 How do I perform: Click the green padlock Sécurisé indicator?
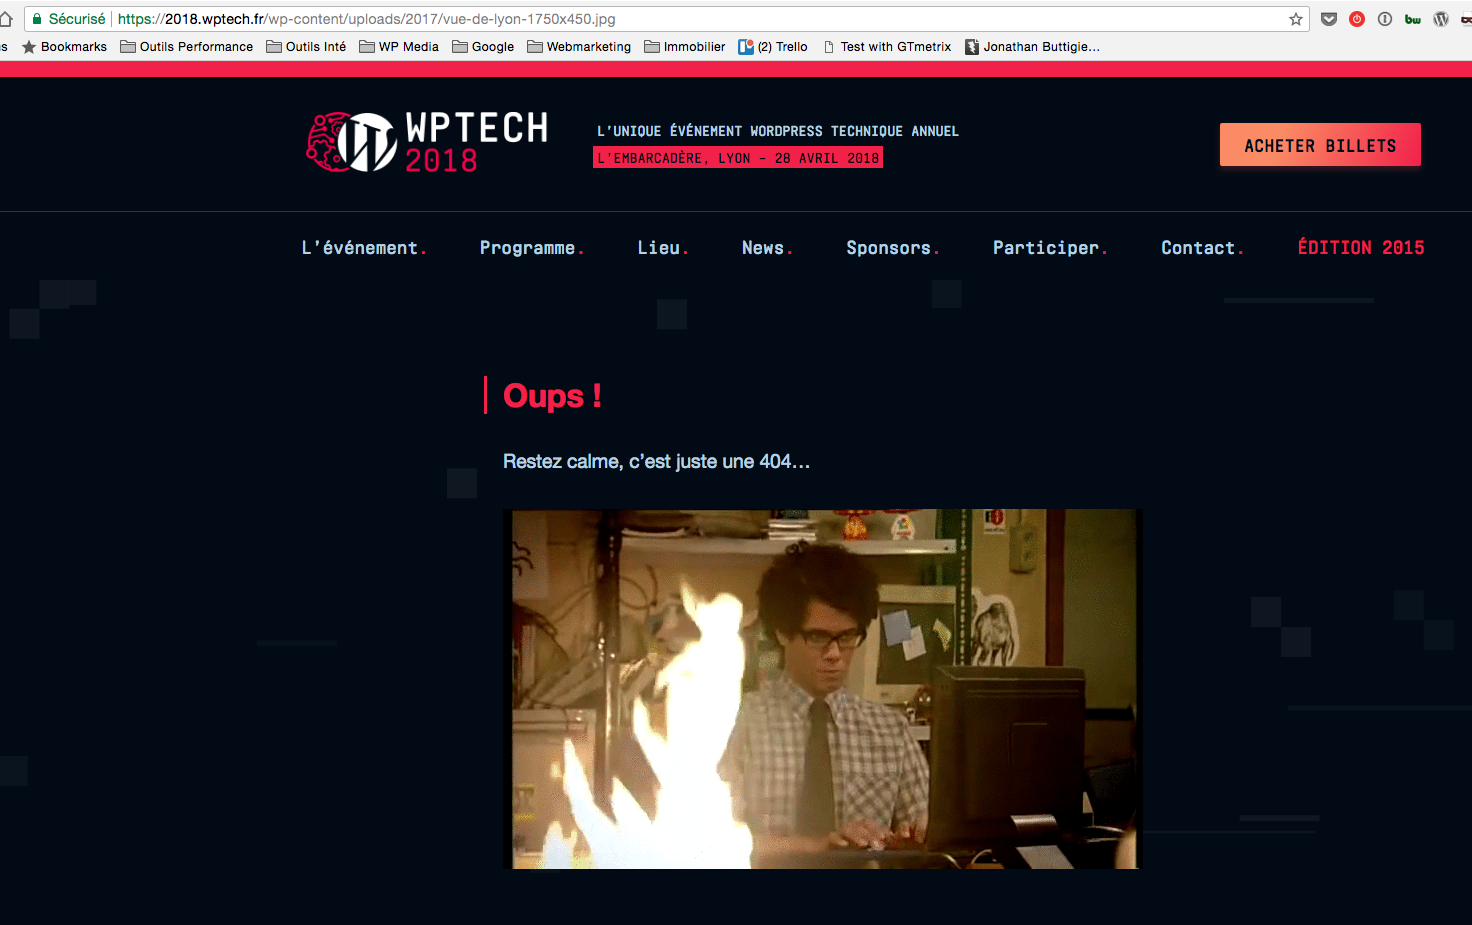pos(68,19)
